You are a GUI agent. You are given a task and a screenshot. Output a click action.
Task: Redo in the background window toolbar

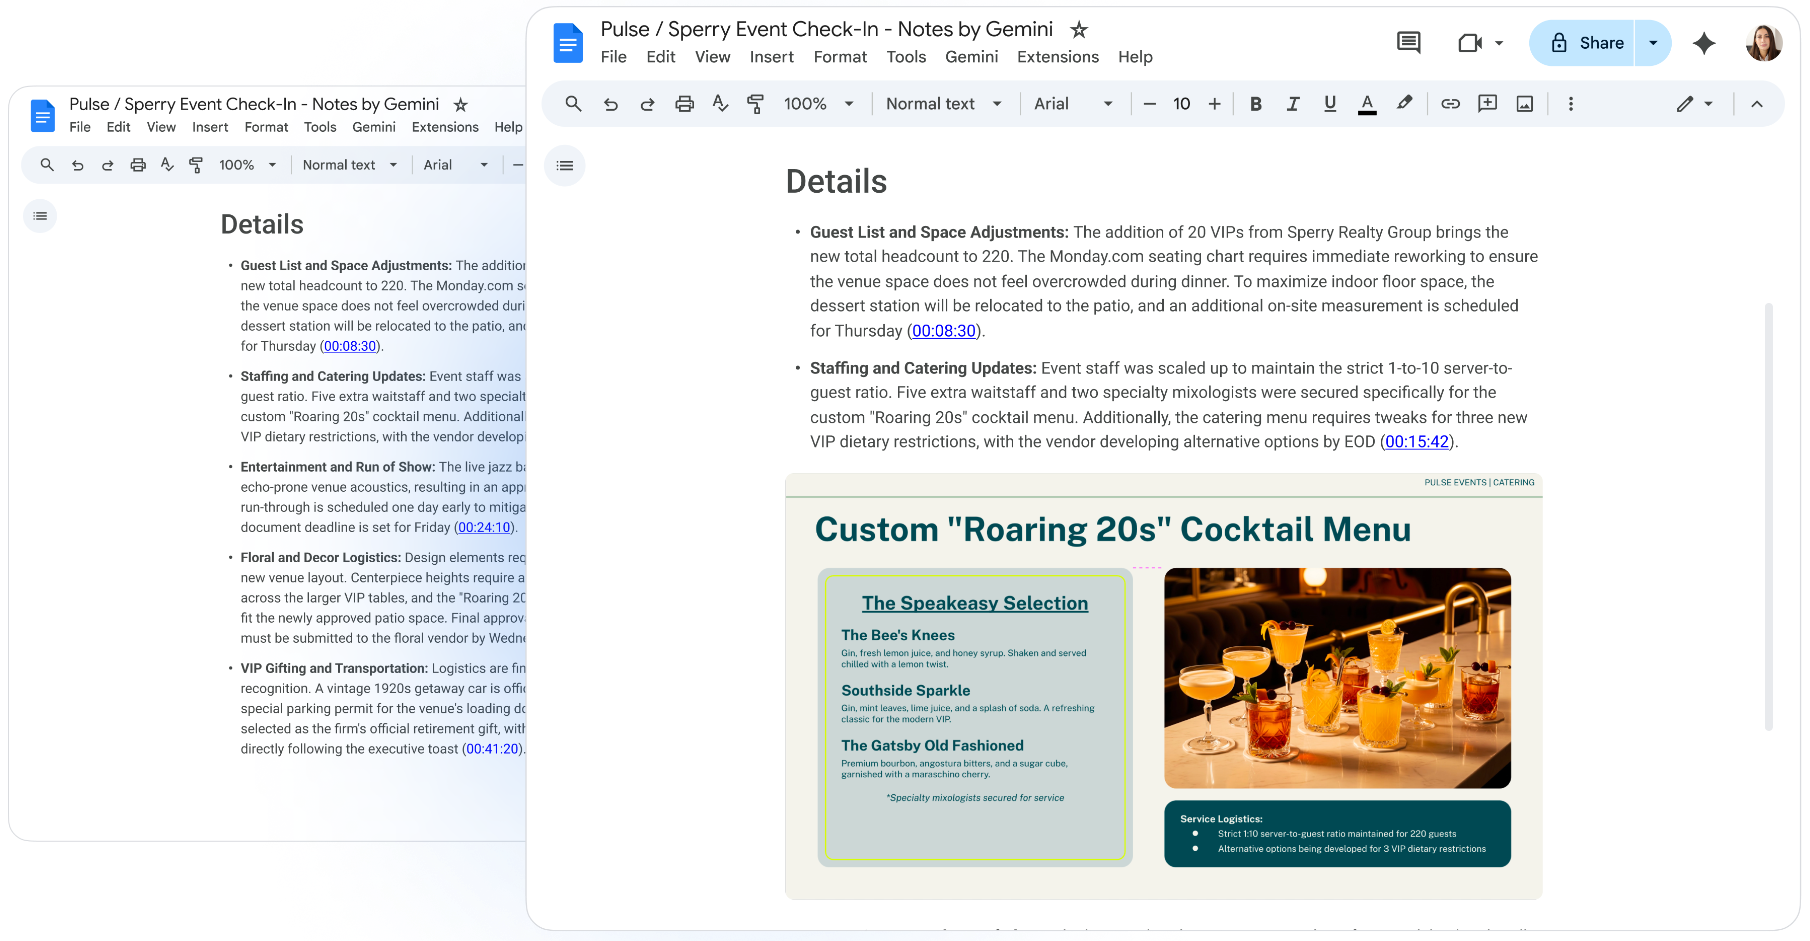(x=107, y=165)
